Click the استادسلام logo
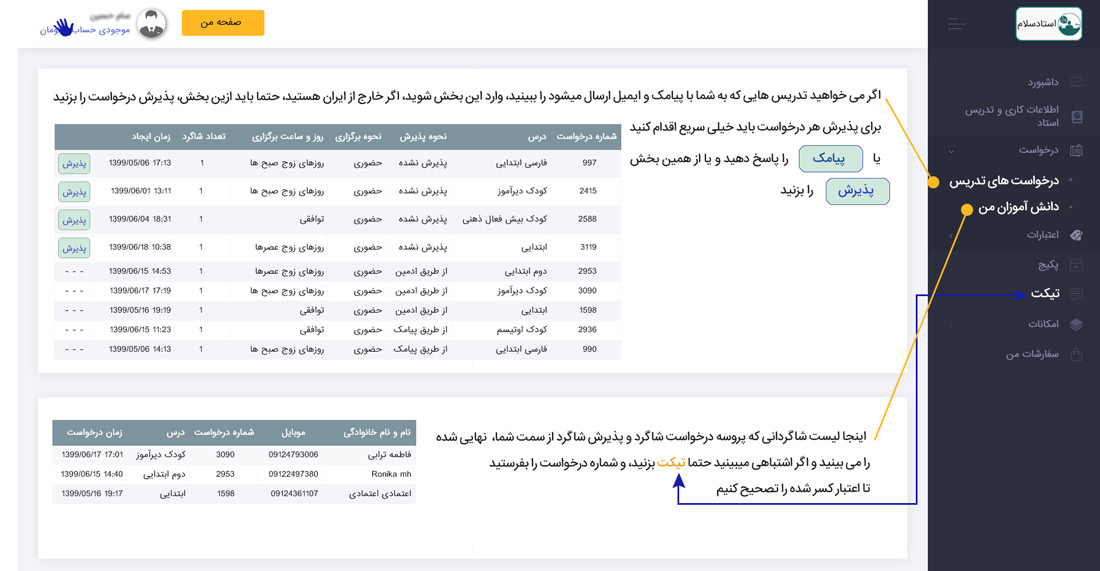 tap(1049, 23)
